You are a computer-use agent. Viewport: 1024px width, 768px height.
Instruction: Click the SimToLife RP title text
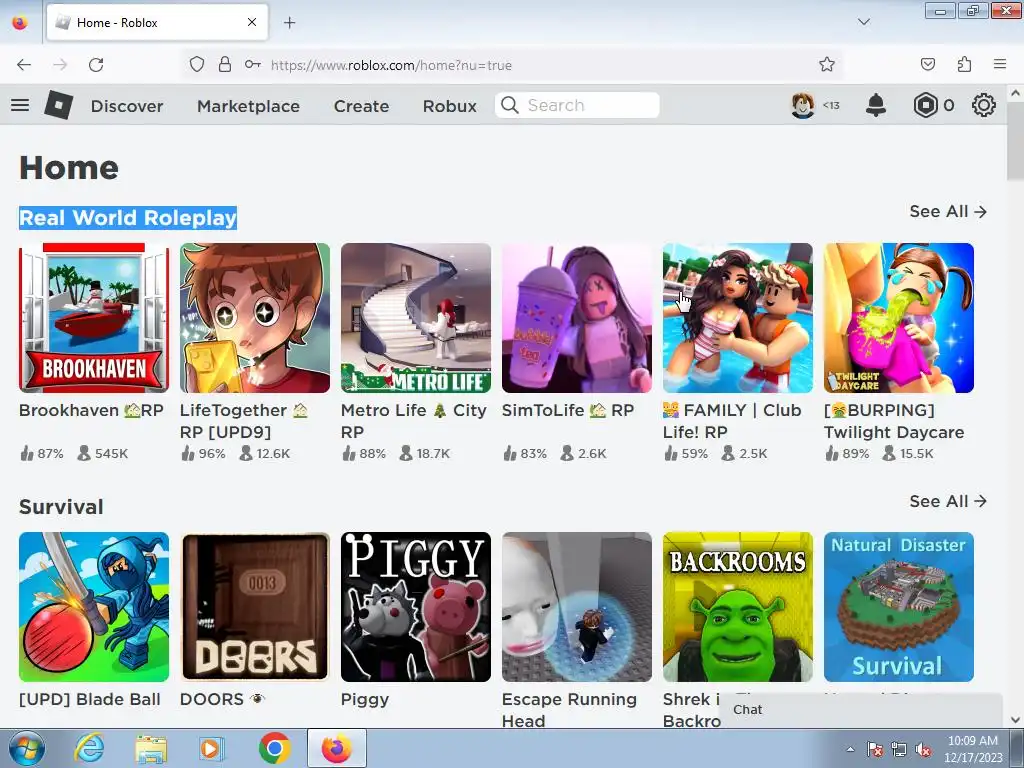point(568,410)
